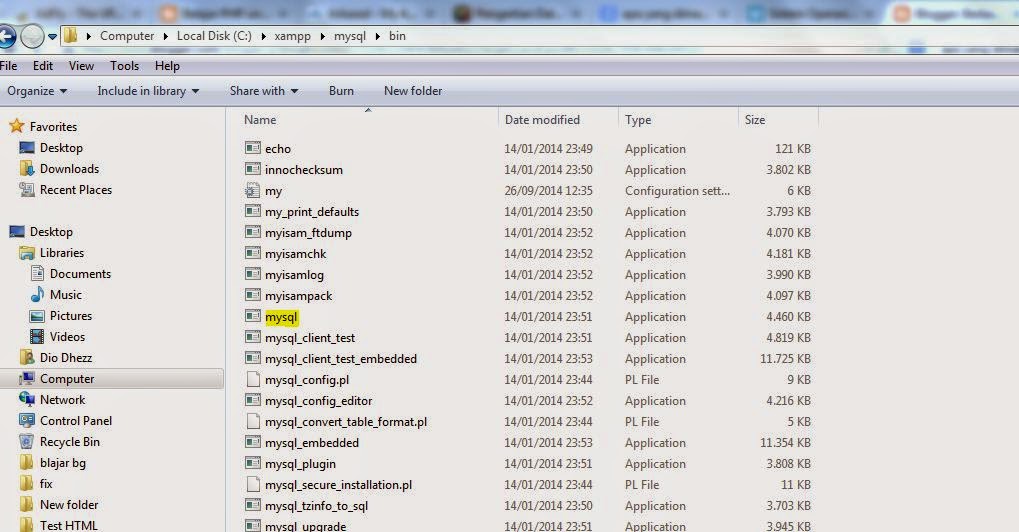Viewport: 1019px width, 532px height.
Task: Select Test HTML folder in sidebar
Action: click(68, 526)
